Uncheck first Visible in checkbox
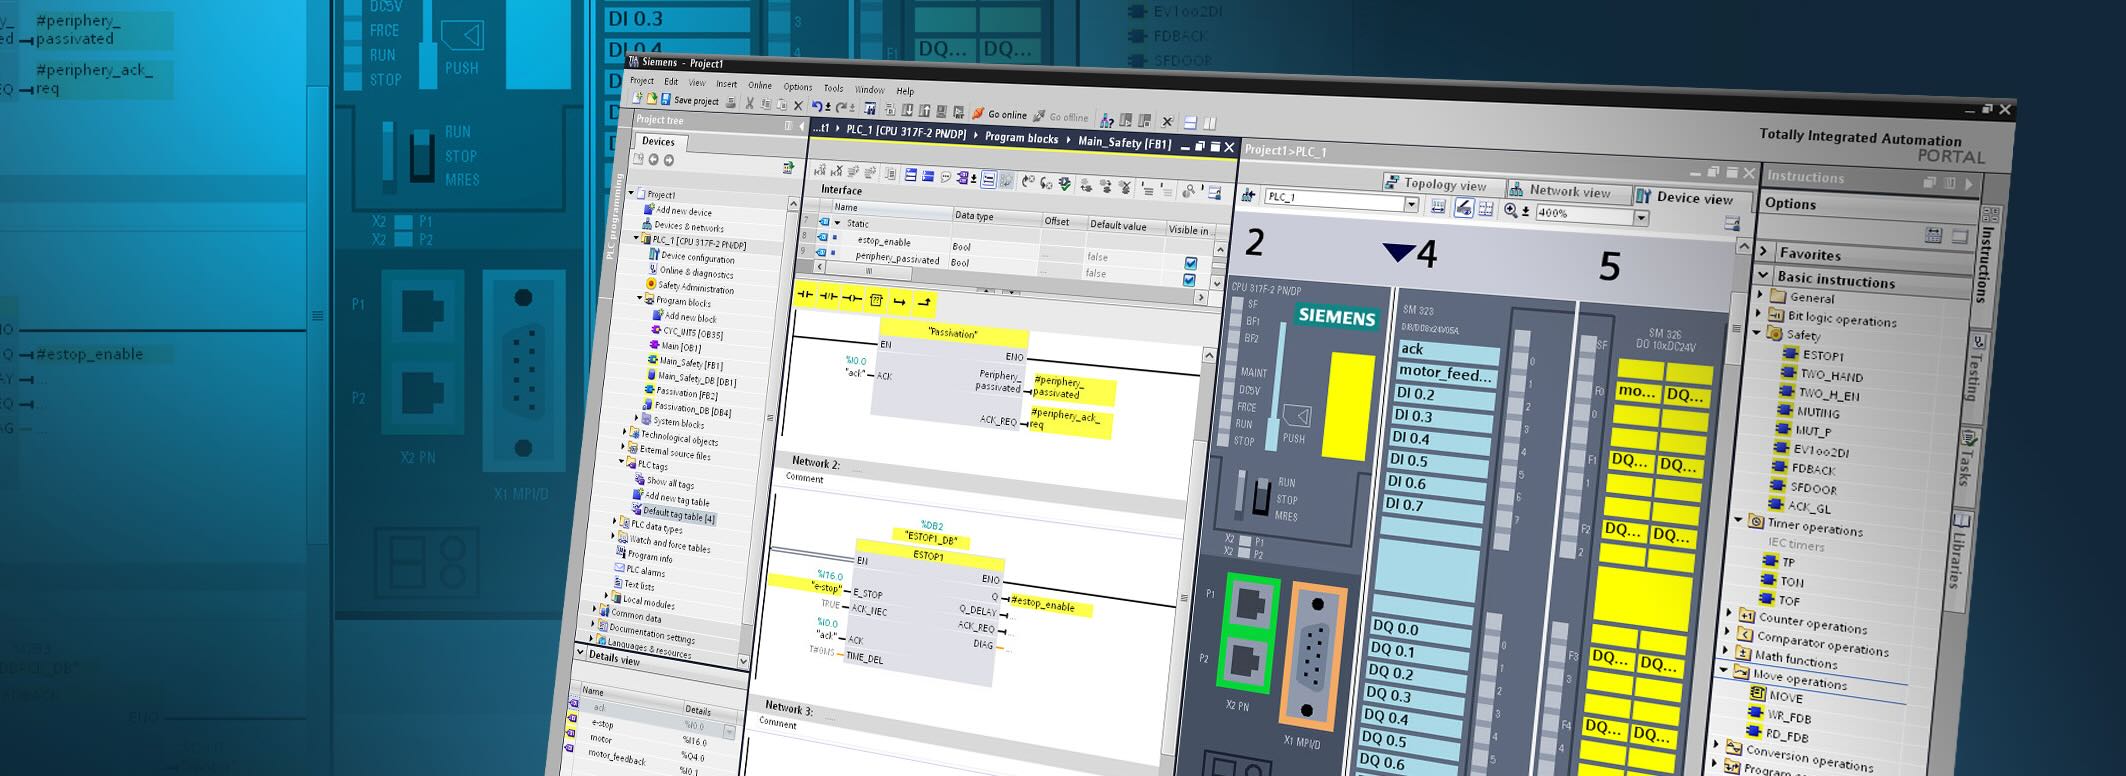This screenshot has height=776, width=2126. click(1190, 263)
